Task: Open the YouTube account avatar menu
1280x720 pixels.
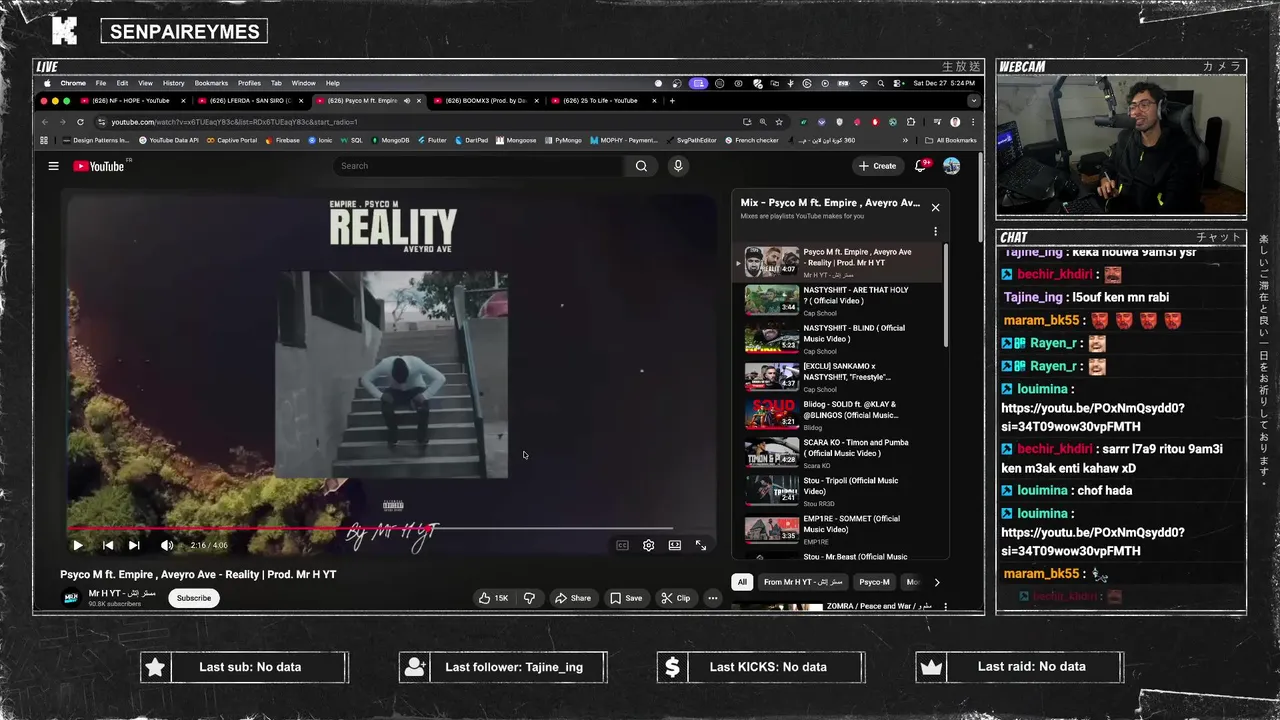Action: coord(951,166)
